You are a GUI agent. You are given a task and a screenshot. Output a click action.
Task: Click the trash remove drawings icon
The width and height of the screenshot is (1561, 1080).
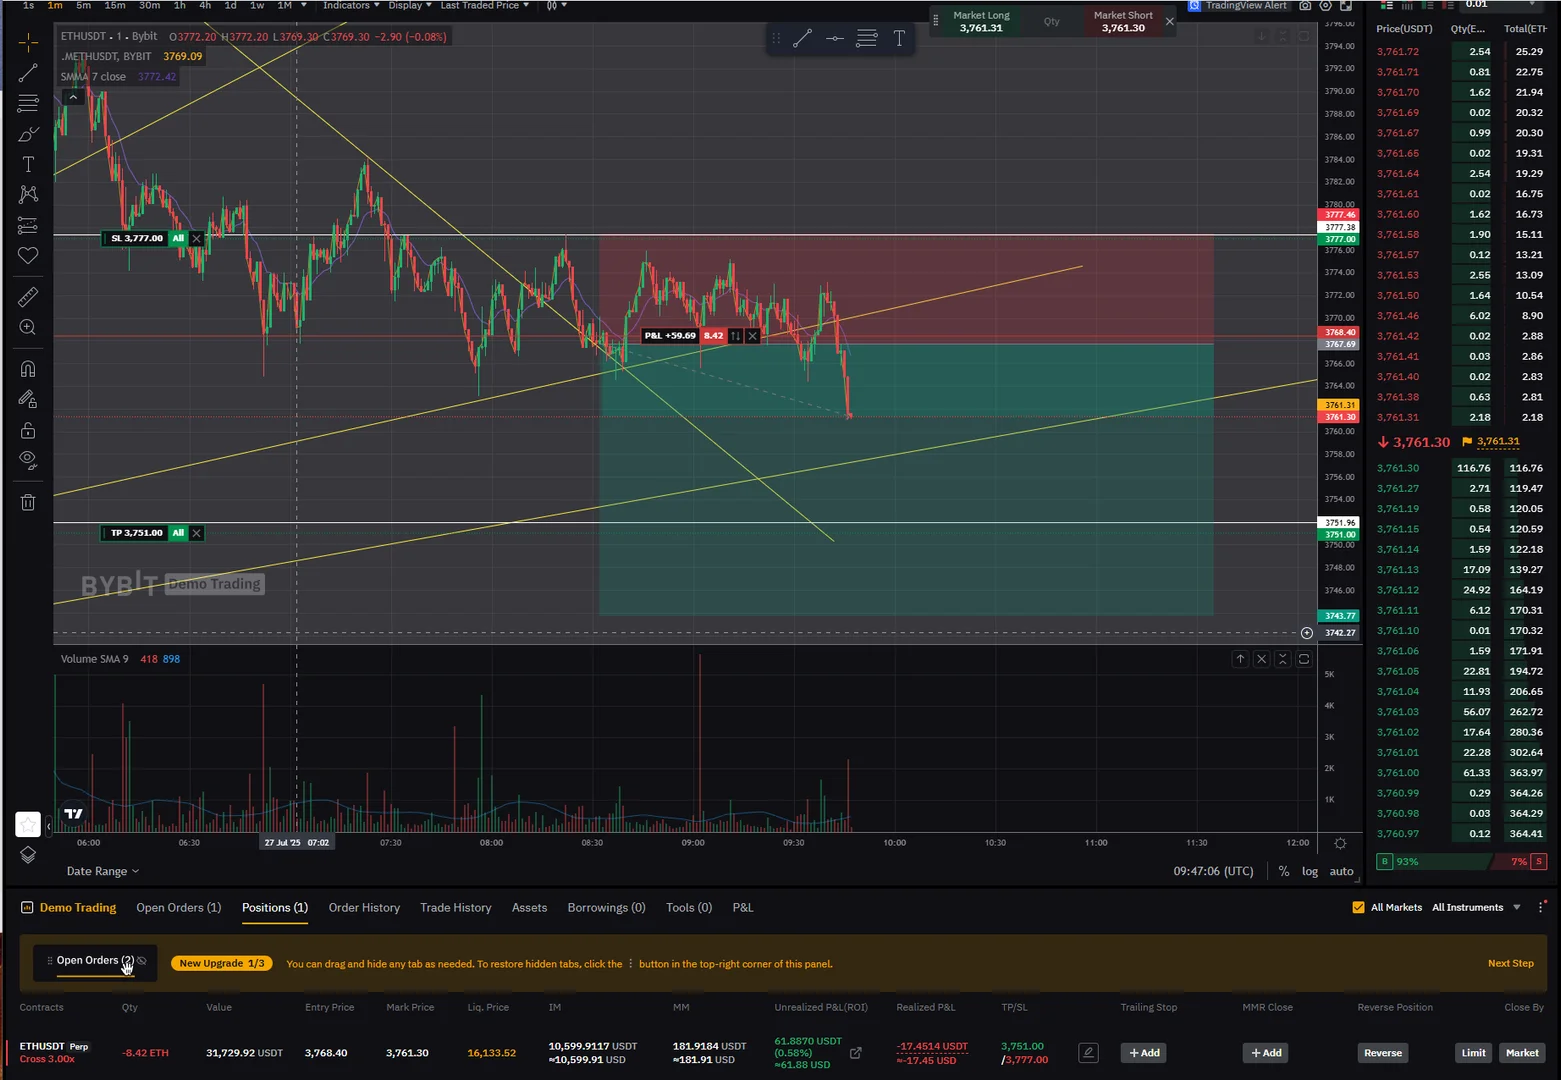pos(28,502)
